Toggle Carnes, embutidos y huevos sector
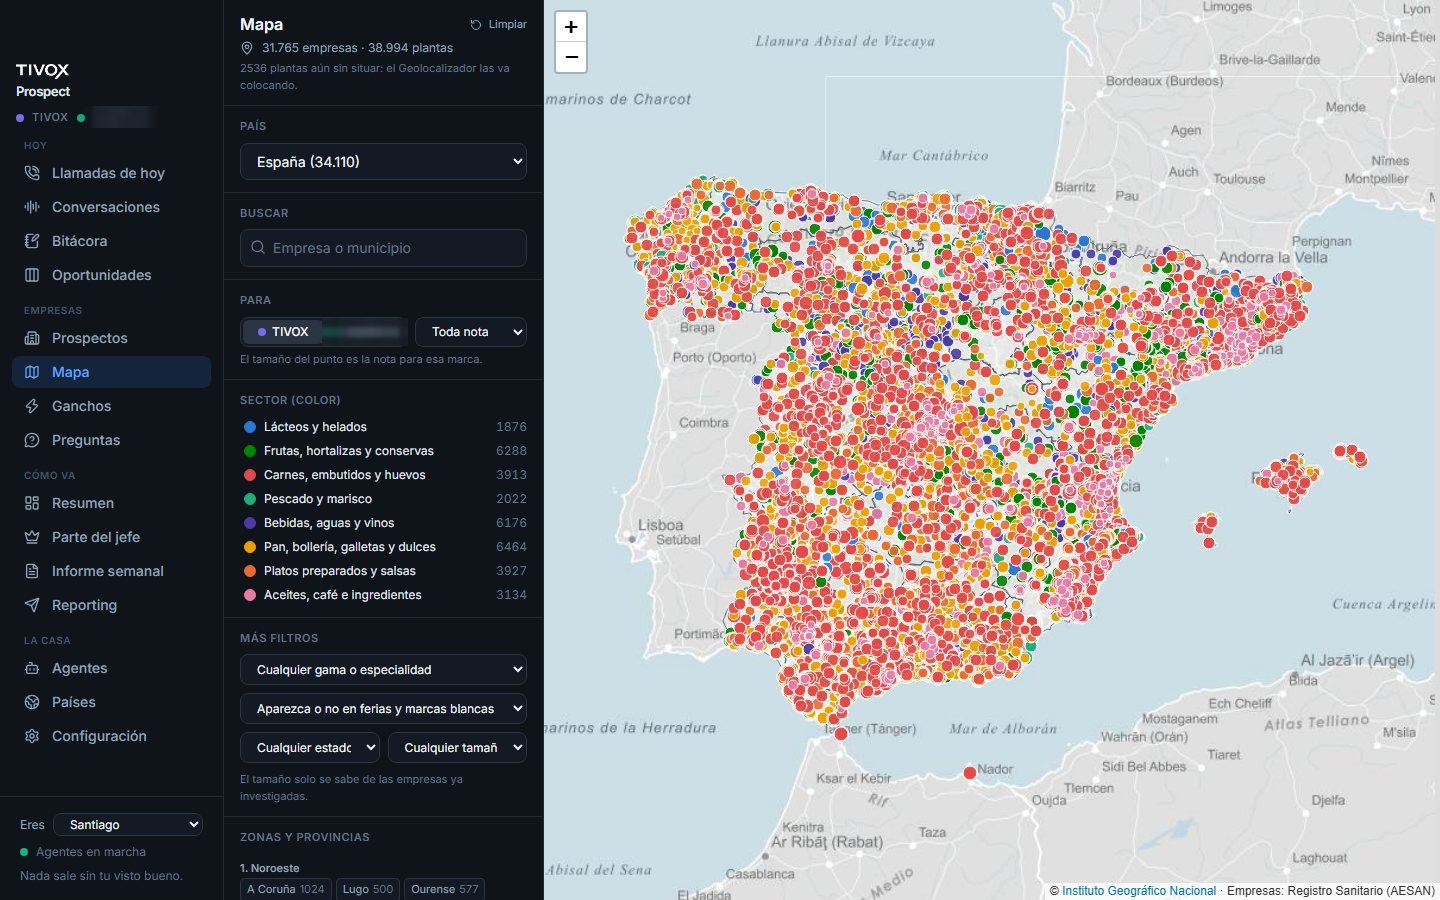1440x900 pixels. [383, 475]
